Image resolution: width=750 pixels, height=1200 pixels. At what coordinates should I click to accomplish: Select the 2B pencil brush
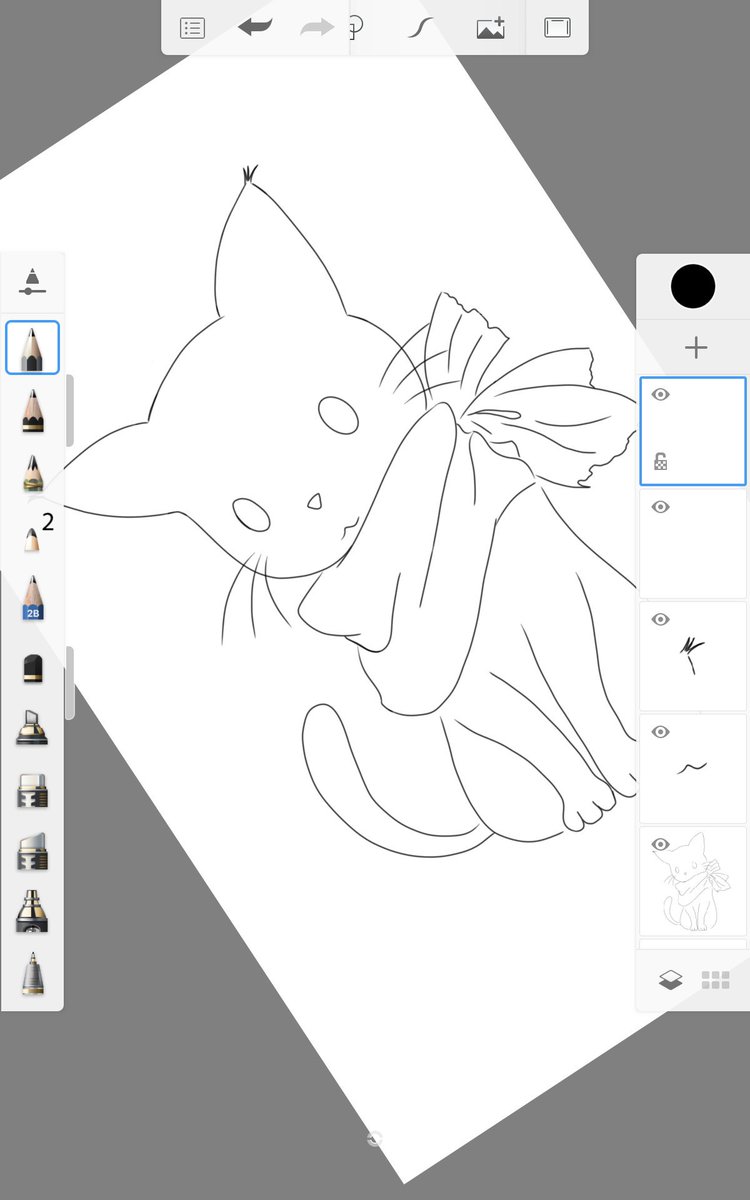pos(32,597)
